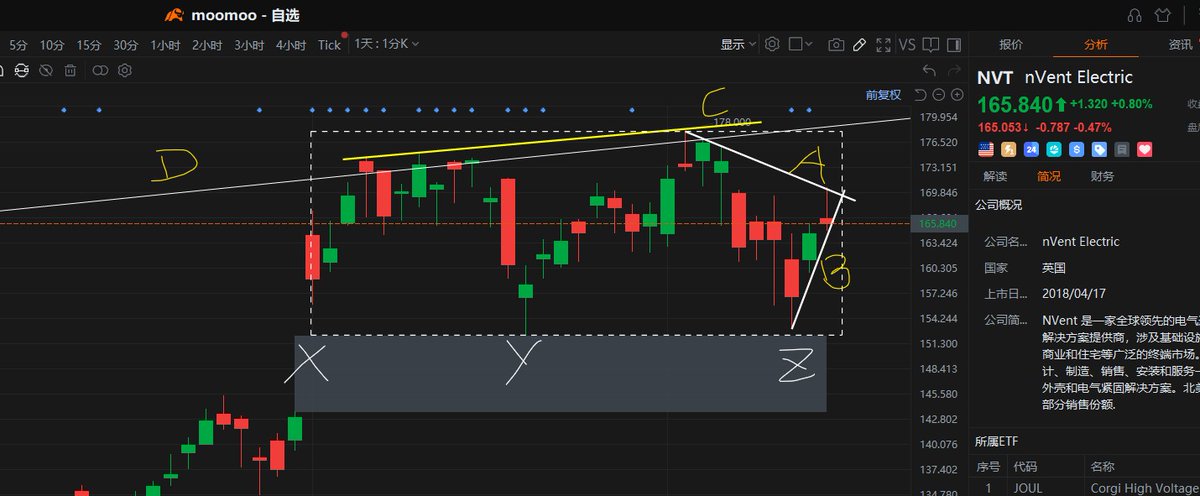Click the 165.840 last price

click(x=1015, y=104)
